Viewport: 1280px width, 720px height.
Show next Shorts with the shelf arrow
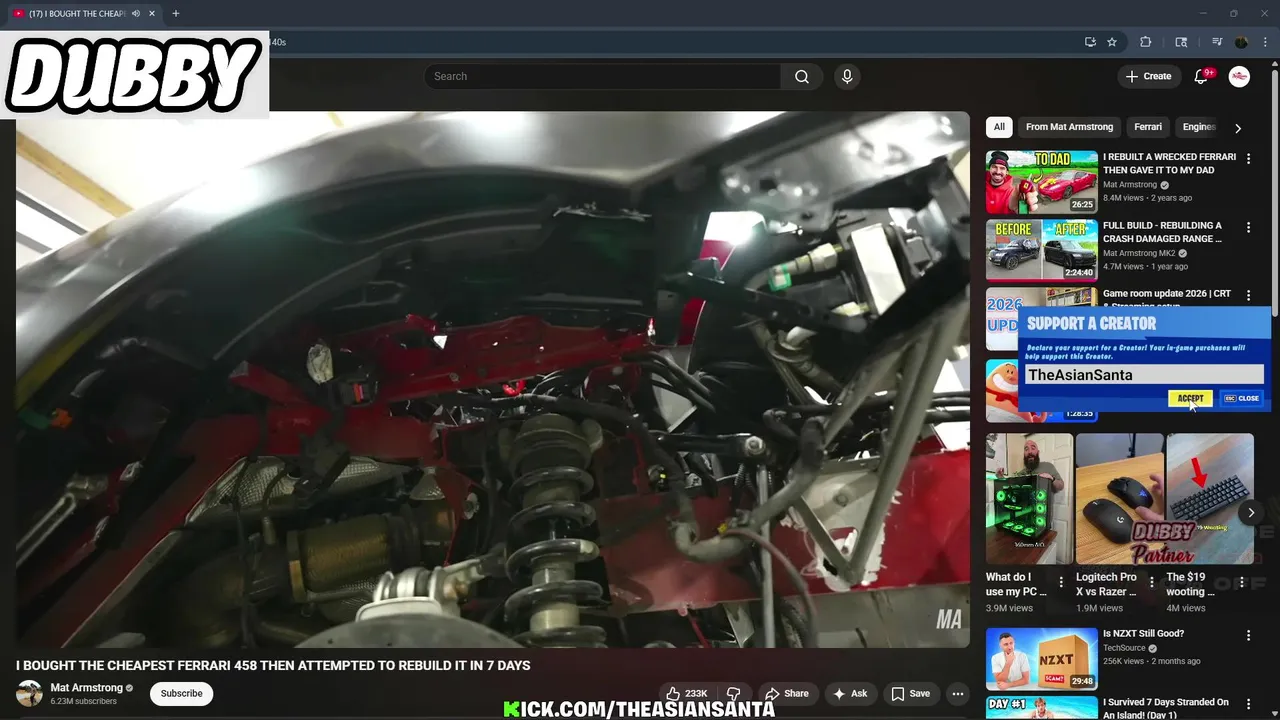1251,512
